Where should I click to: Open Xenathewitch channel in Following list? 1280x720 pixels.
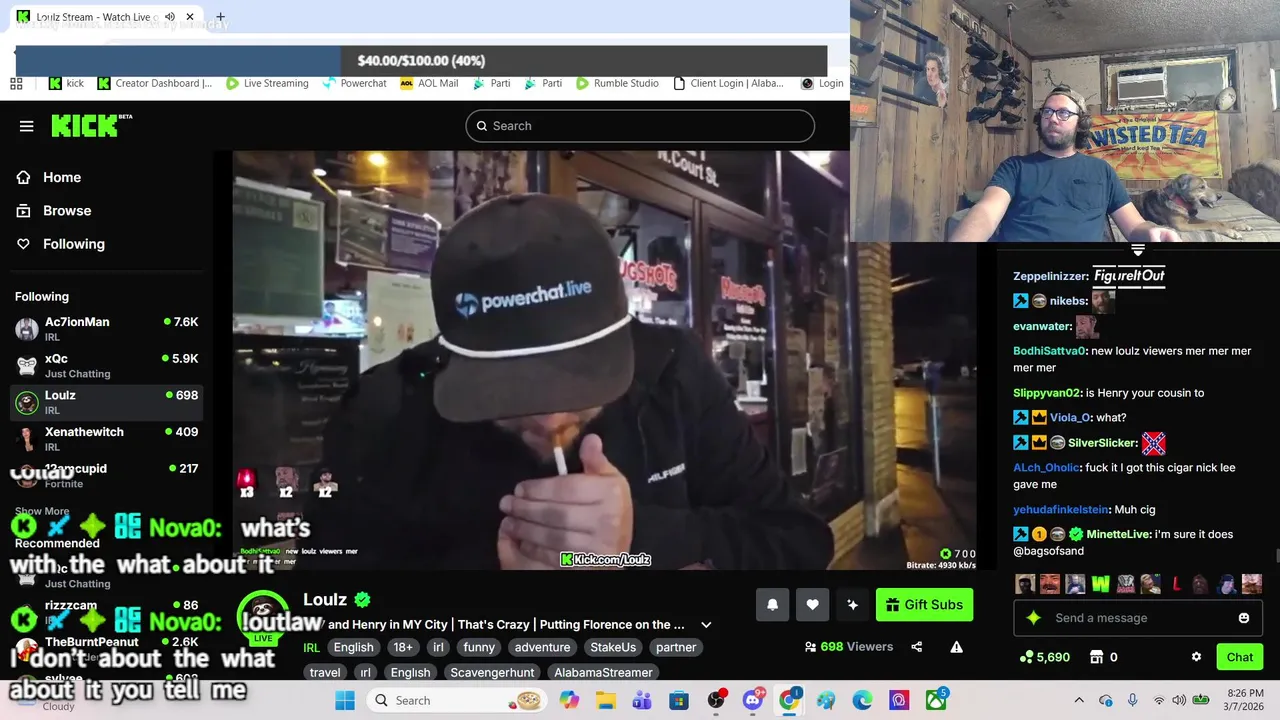[106, 438]
